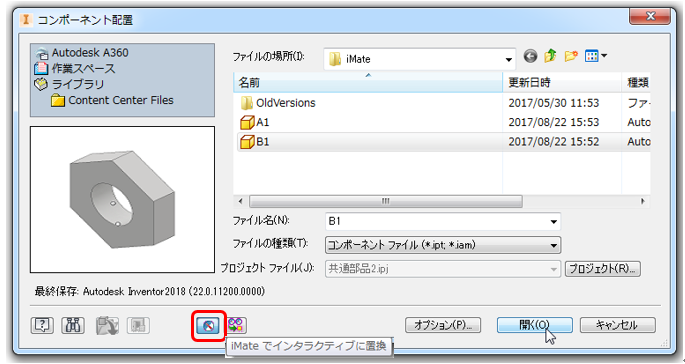This screenshot has width=685, height=364.
Task: Expand the iMate file location dropdown
Action: [509, 59]
